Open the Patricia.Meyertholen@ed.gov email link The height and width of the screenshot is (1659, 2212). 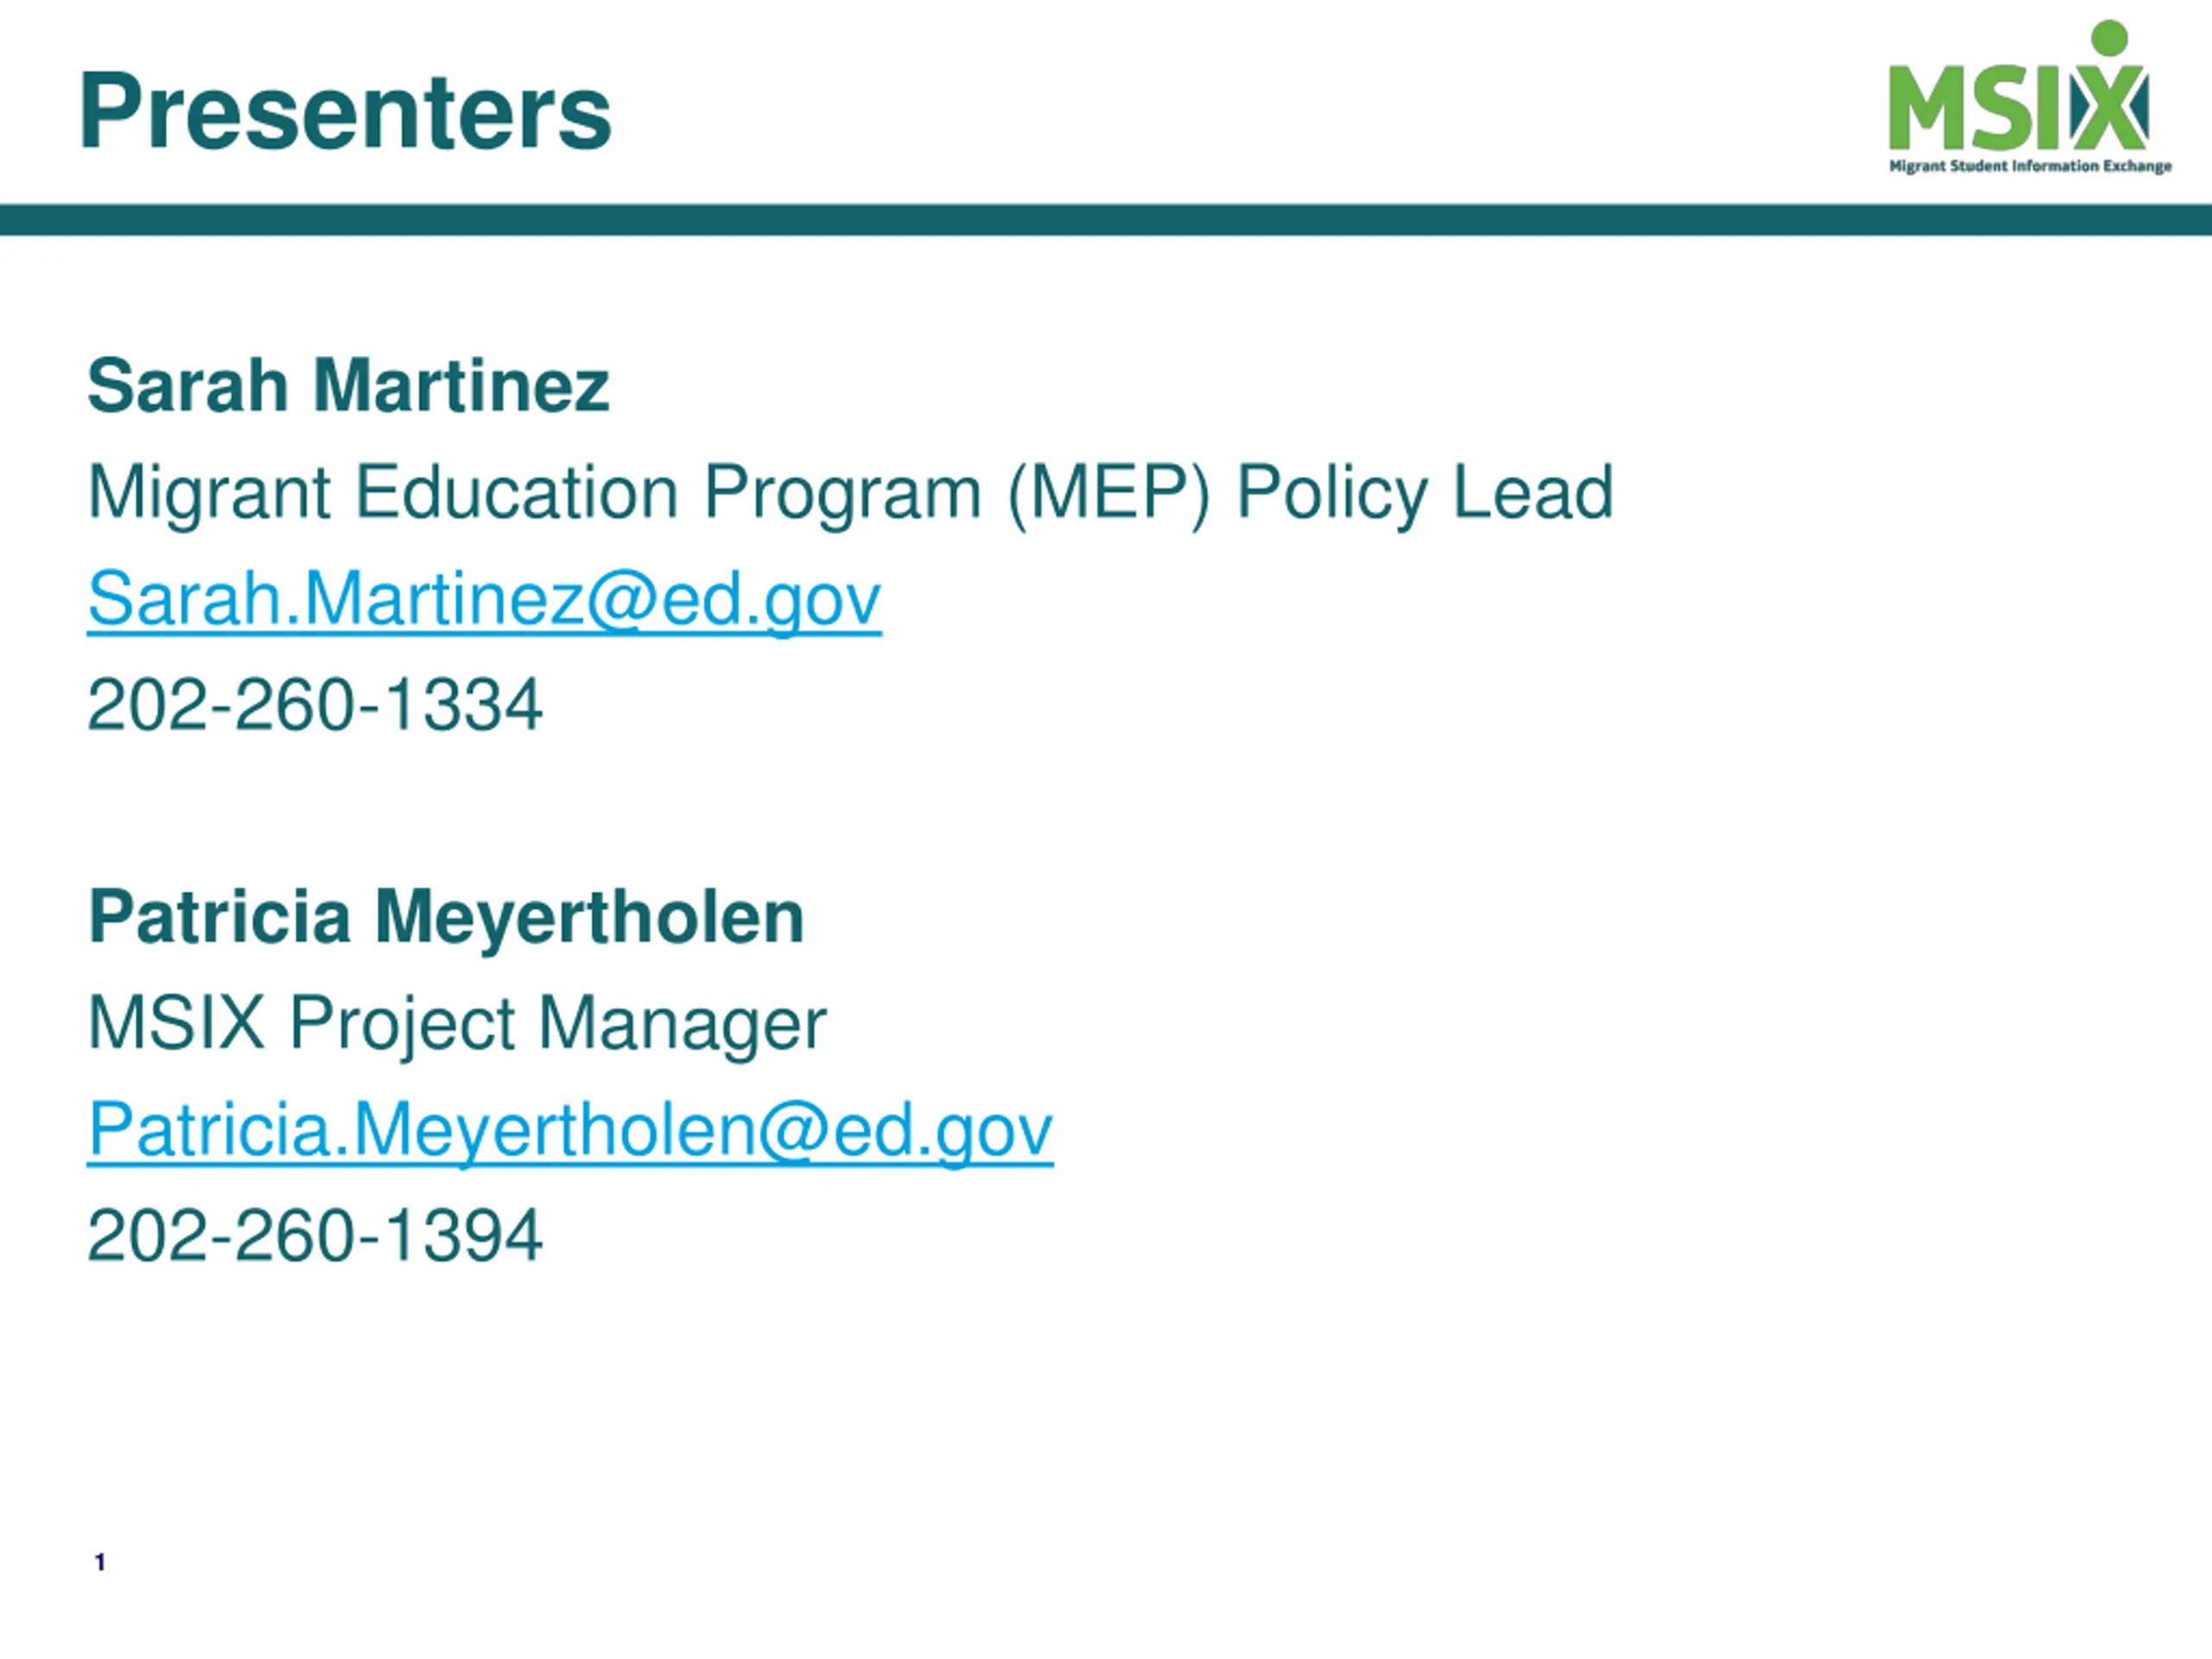tap(570, 1130)
